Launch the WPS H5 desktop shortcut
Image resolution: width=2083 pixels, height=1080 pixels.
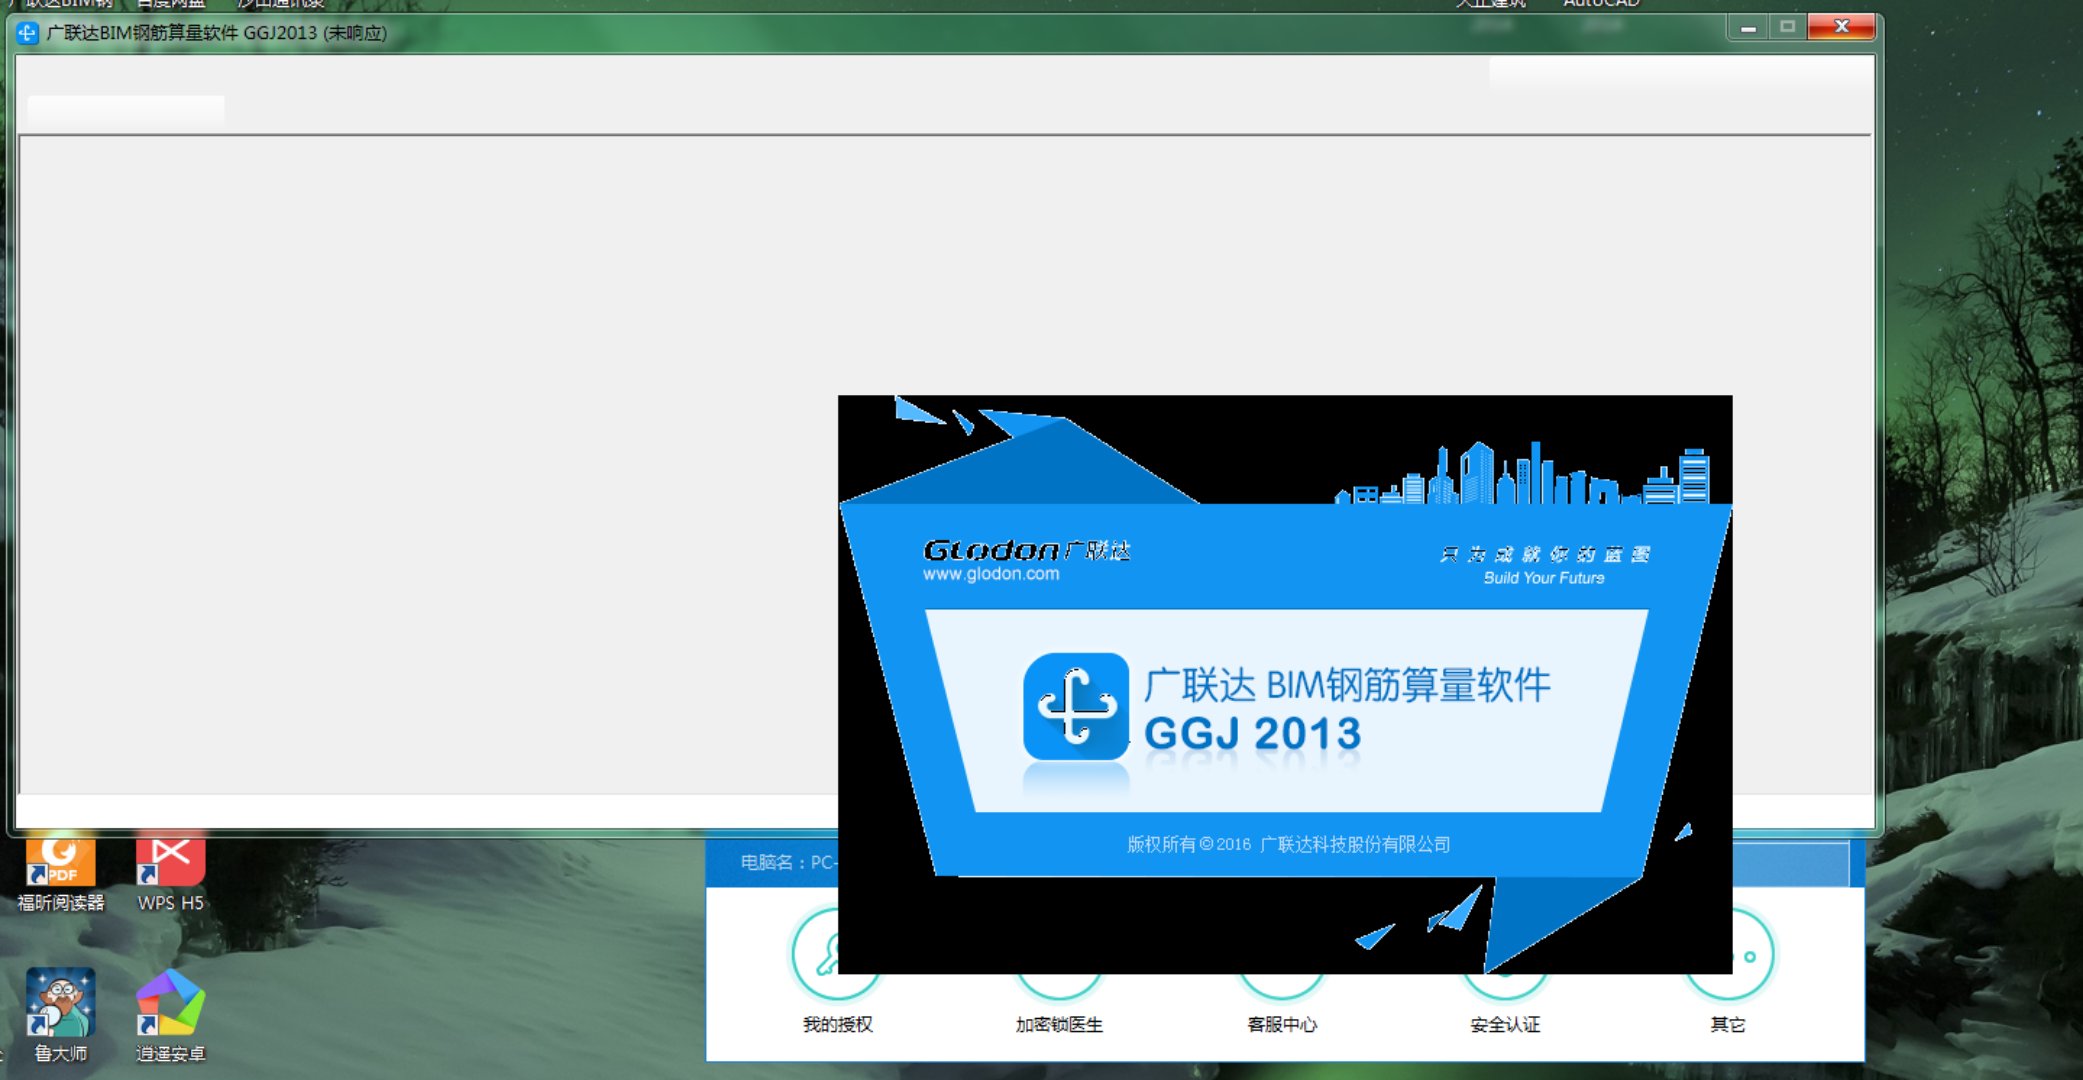click(170, 872)
